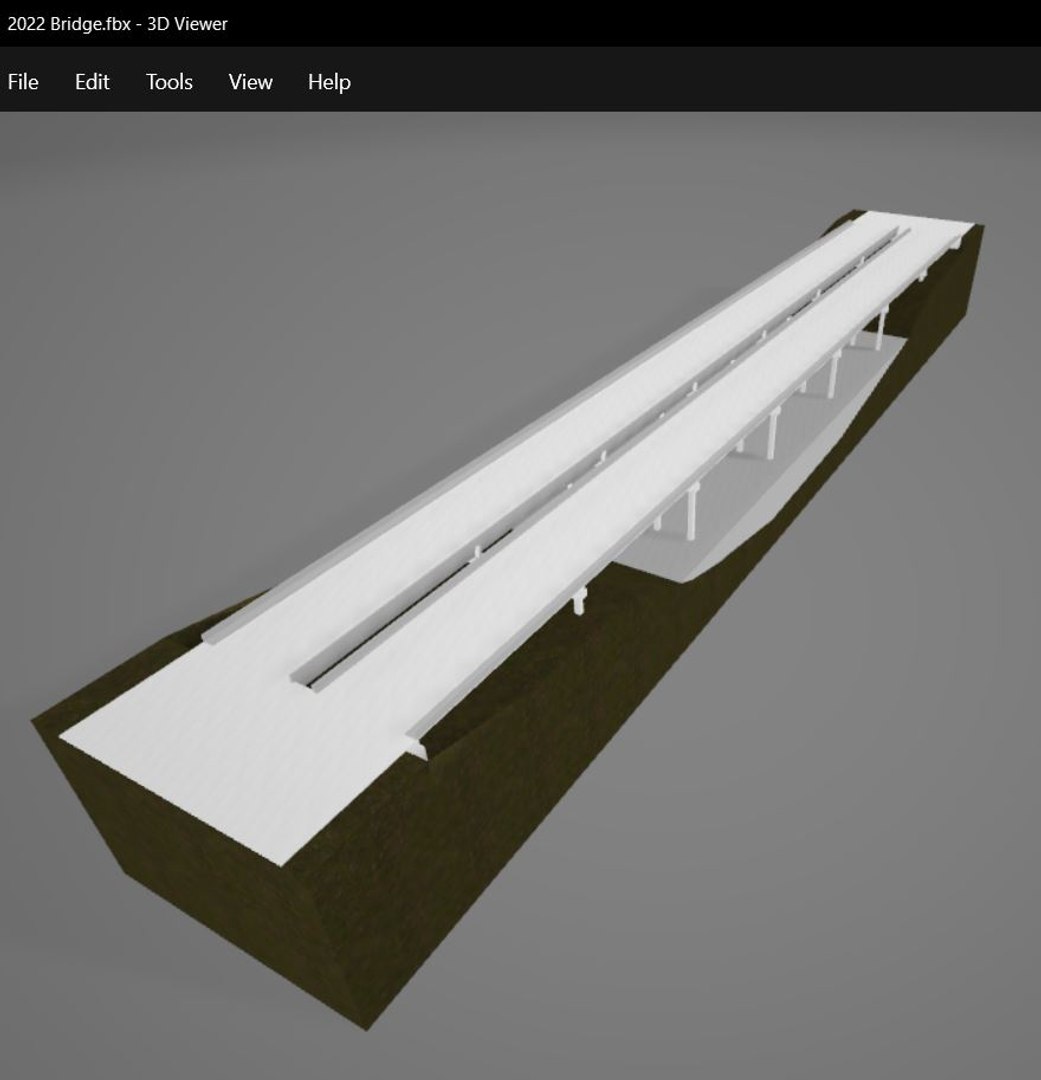Screen dimensions: 1041x1080
Task: Open the File menu
Action: (x=23, y=82)
